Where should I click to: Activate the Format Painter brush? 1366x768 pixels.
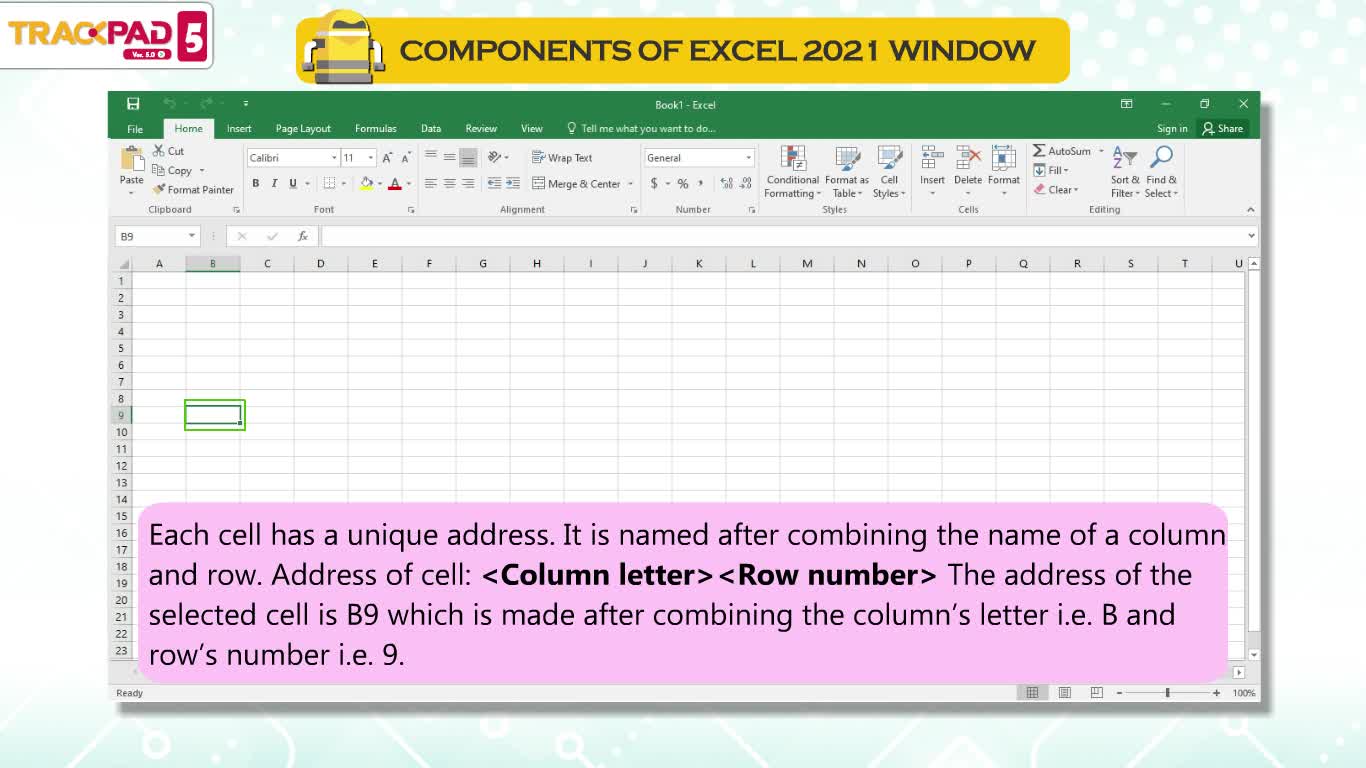coord(193,189)
